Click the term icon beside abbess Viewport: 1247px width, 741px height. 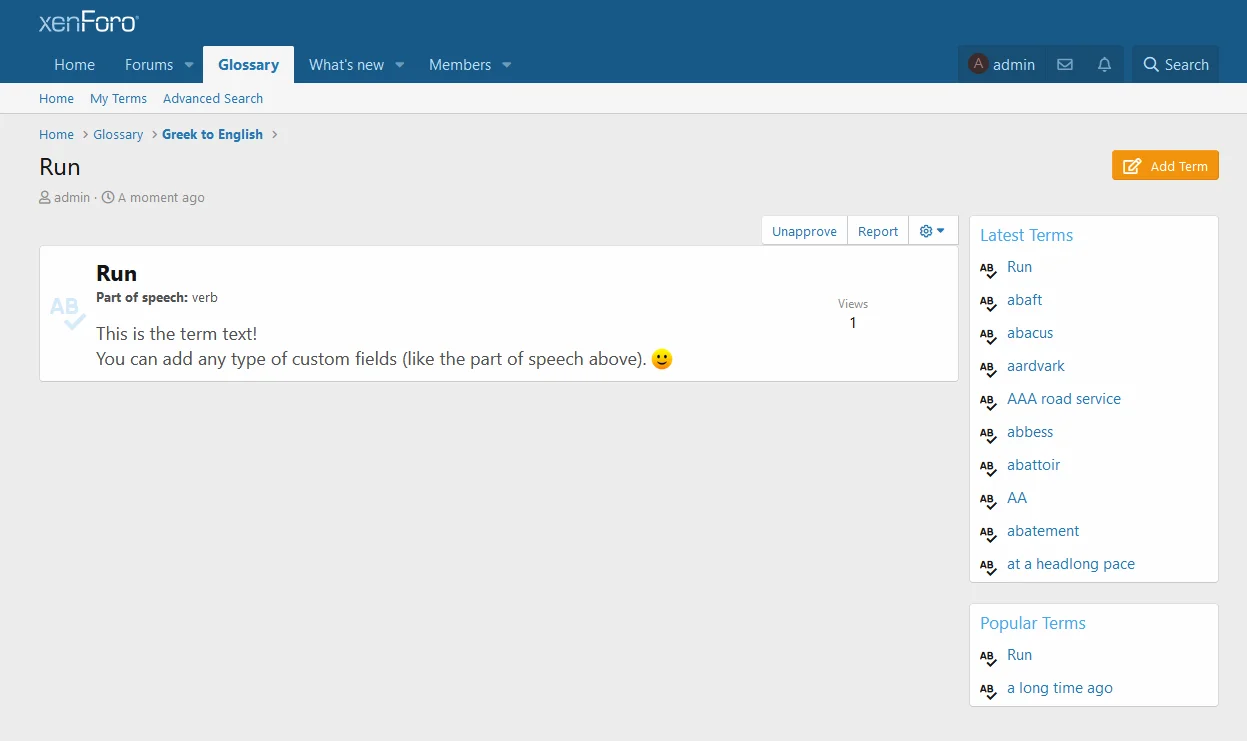coord(988,433)
